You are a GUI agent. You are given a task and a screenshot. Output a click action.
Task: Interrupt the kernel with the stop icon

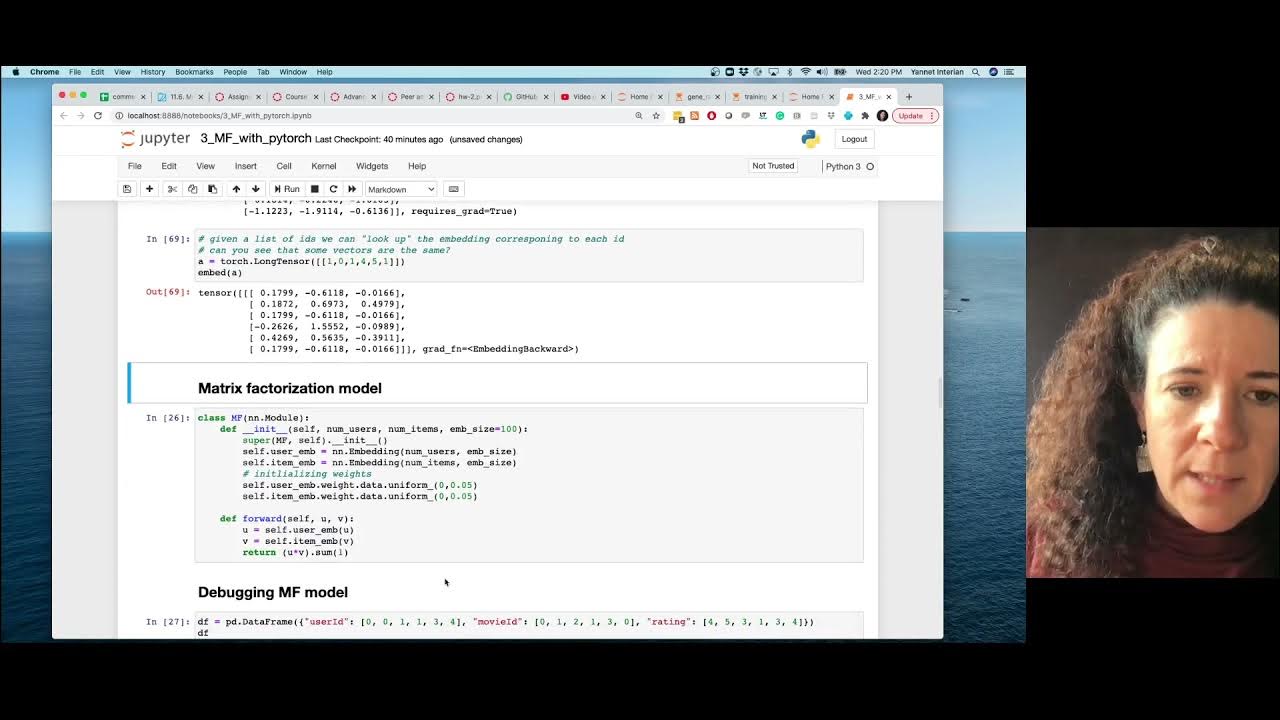[x=314, y=189]
